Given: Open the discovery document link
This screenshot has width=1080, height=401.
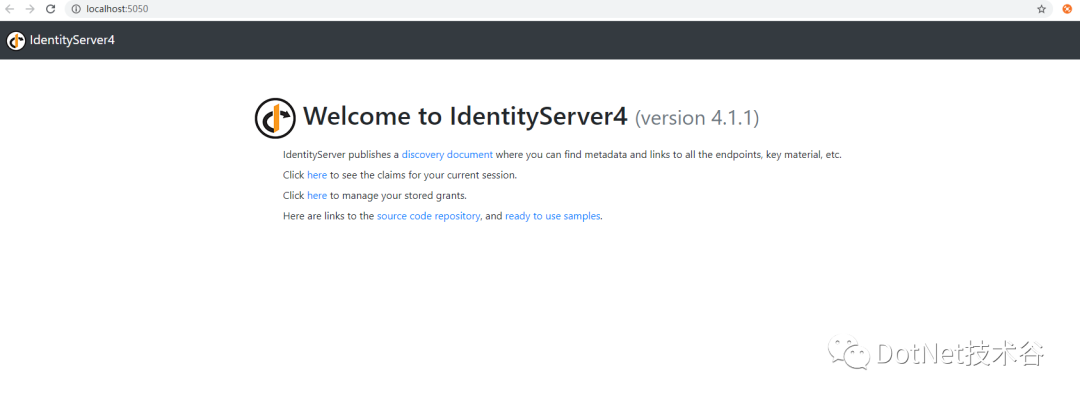Looking at the screenshot, I should coord(447,154).
